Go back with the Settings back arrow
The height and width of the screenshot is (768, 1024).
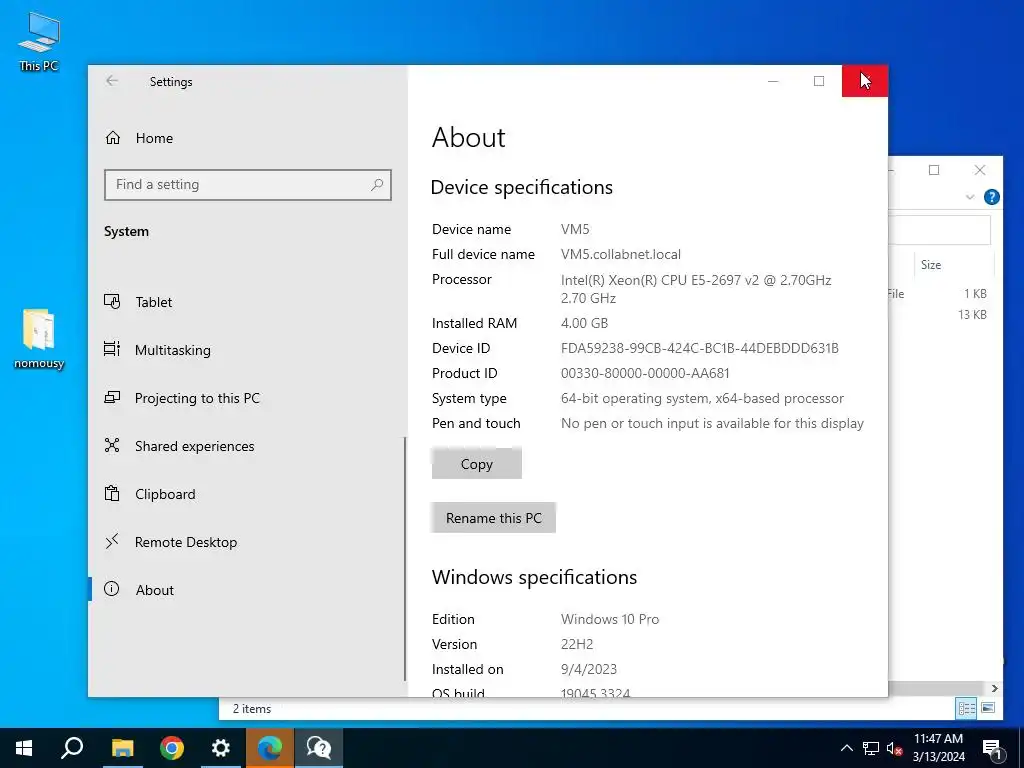coord(112,81)
